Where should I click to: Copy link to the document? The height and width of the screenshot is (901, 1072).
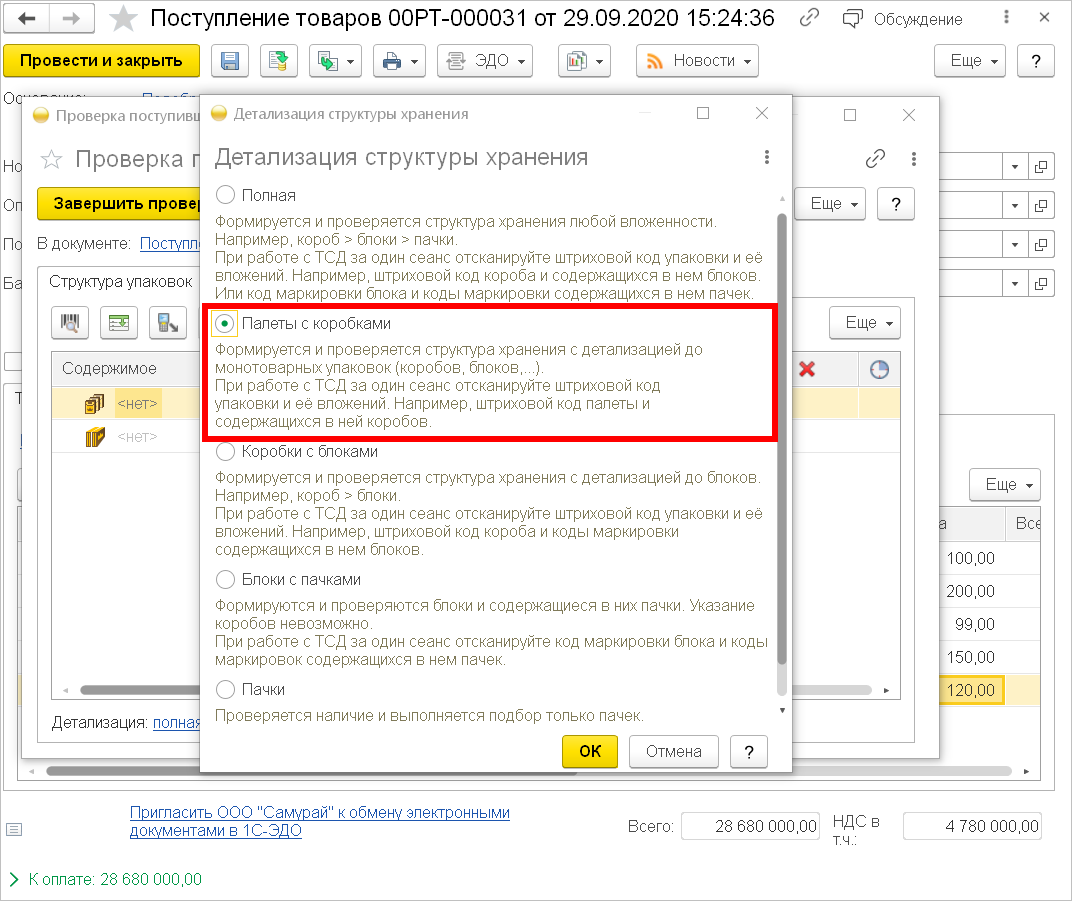point(809,18)
